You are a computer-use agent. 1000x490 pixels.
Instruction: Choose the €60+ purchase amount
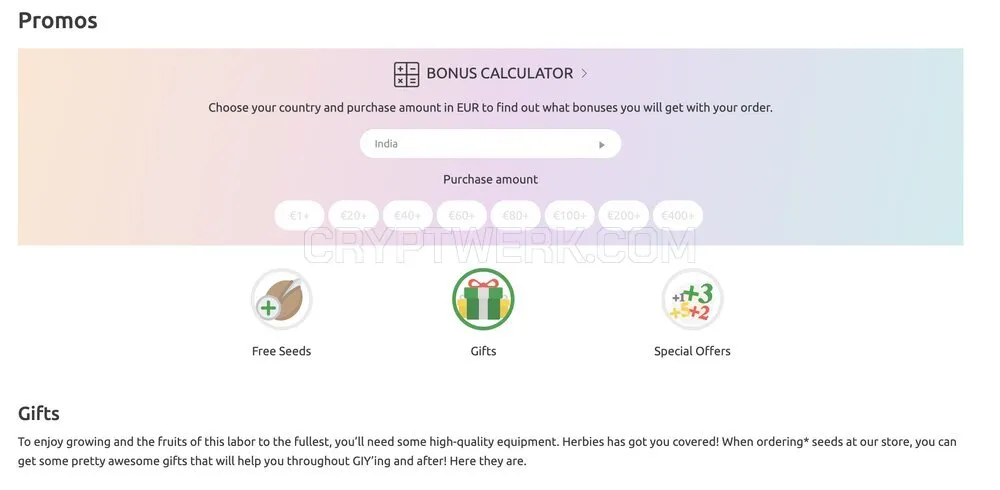461,216
